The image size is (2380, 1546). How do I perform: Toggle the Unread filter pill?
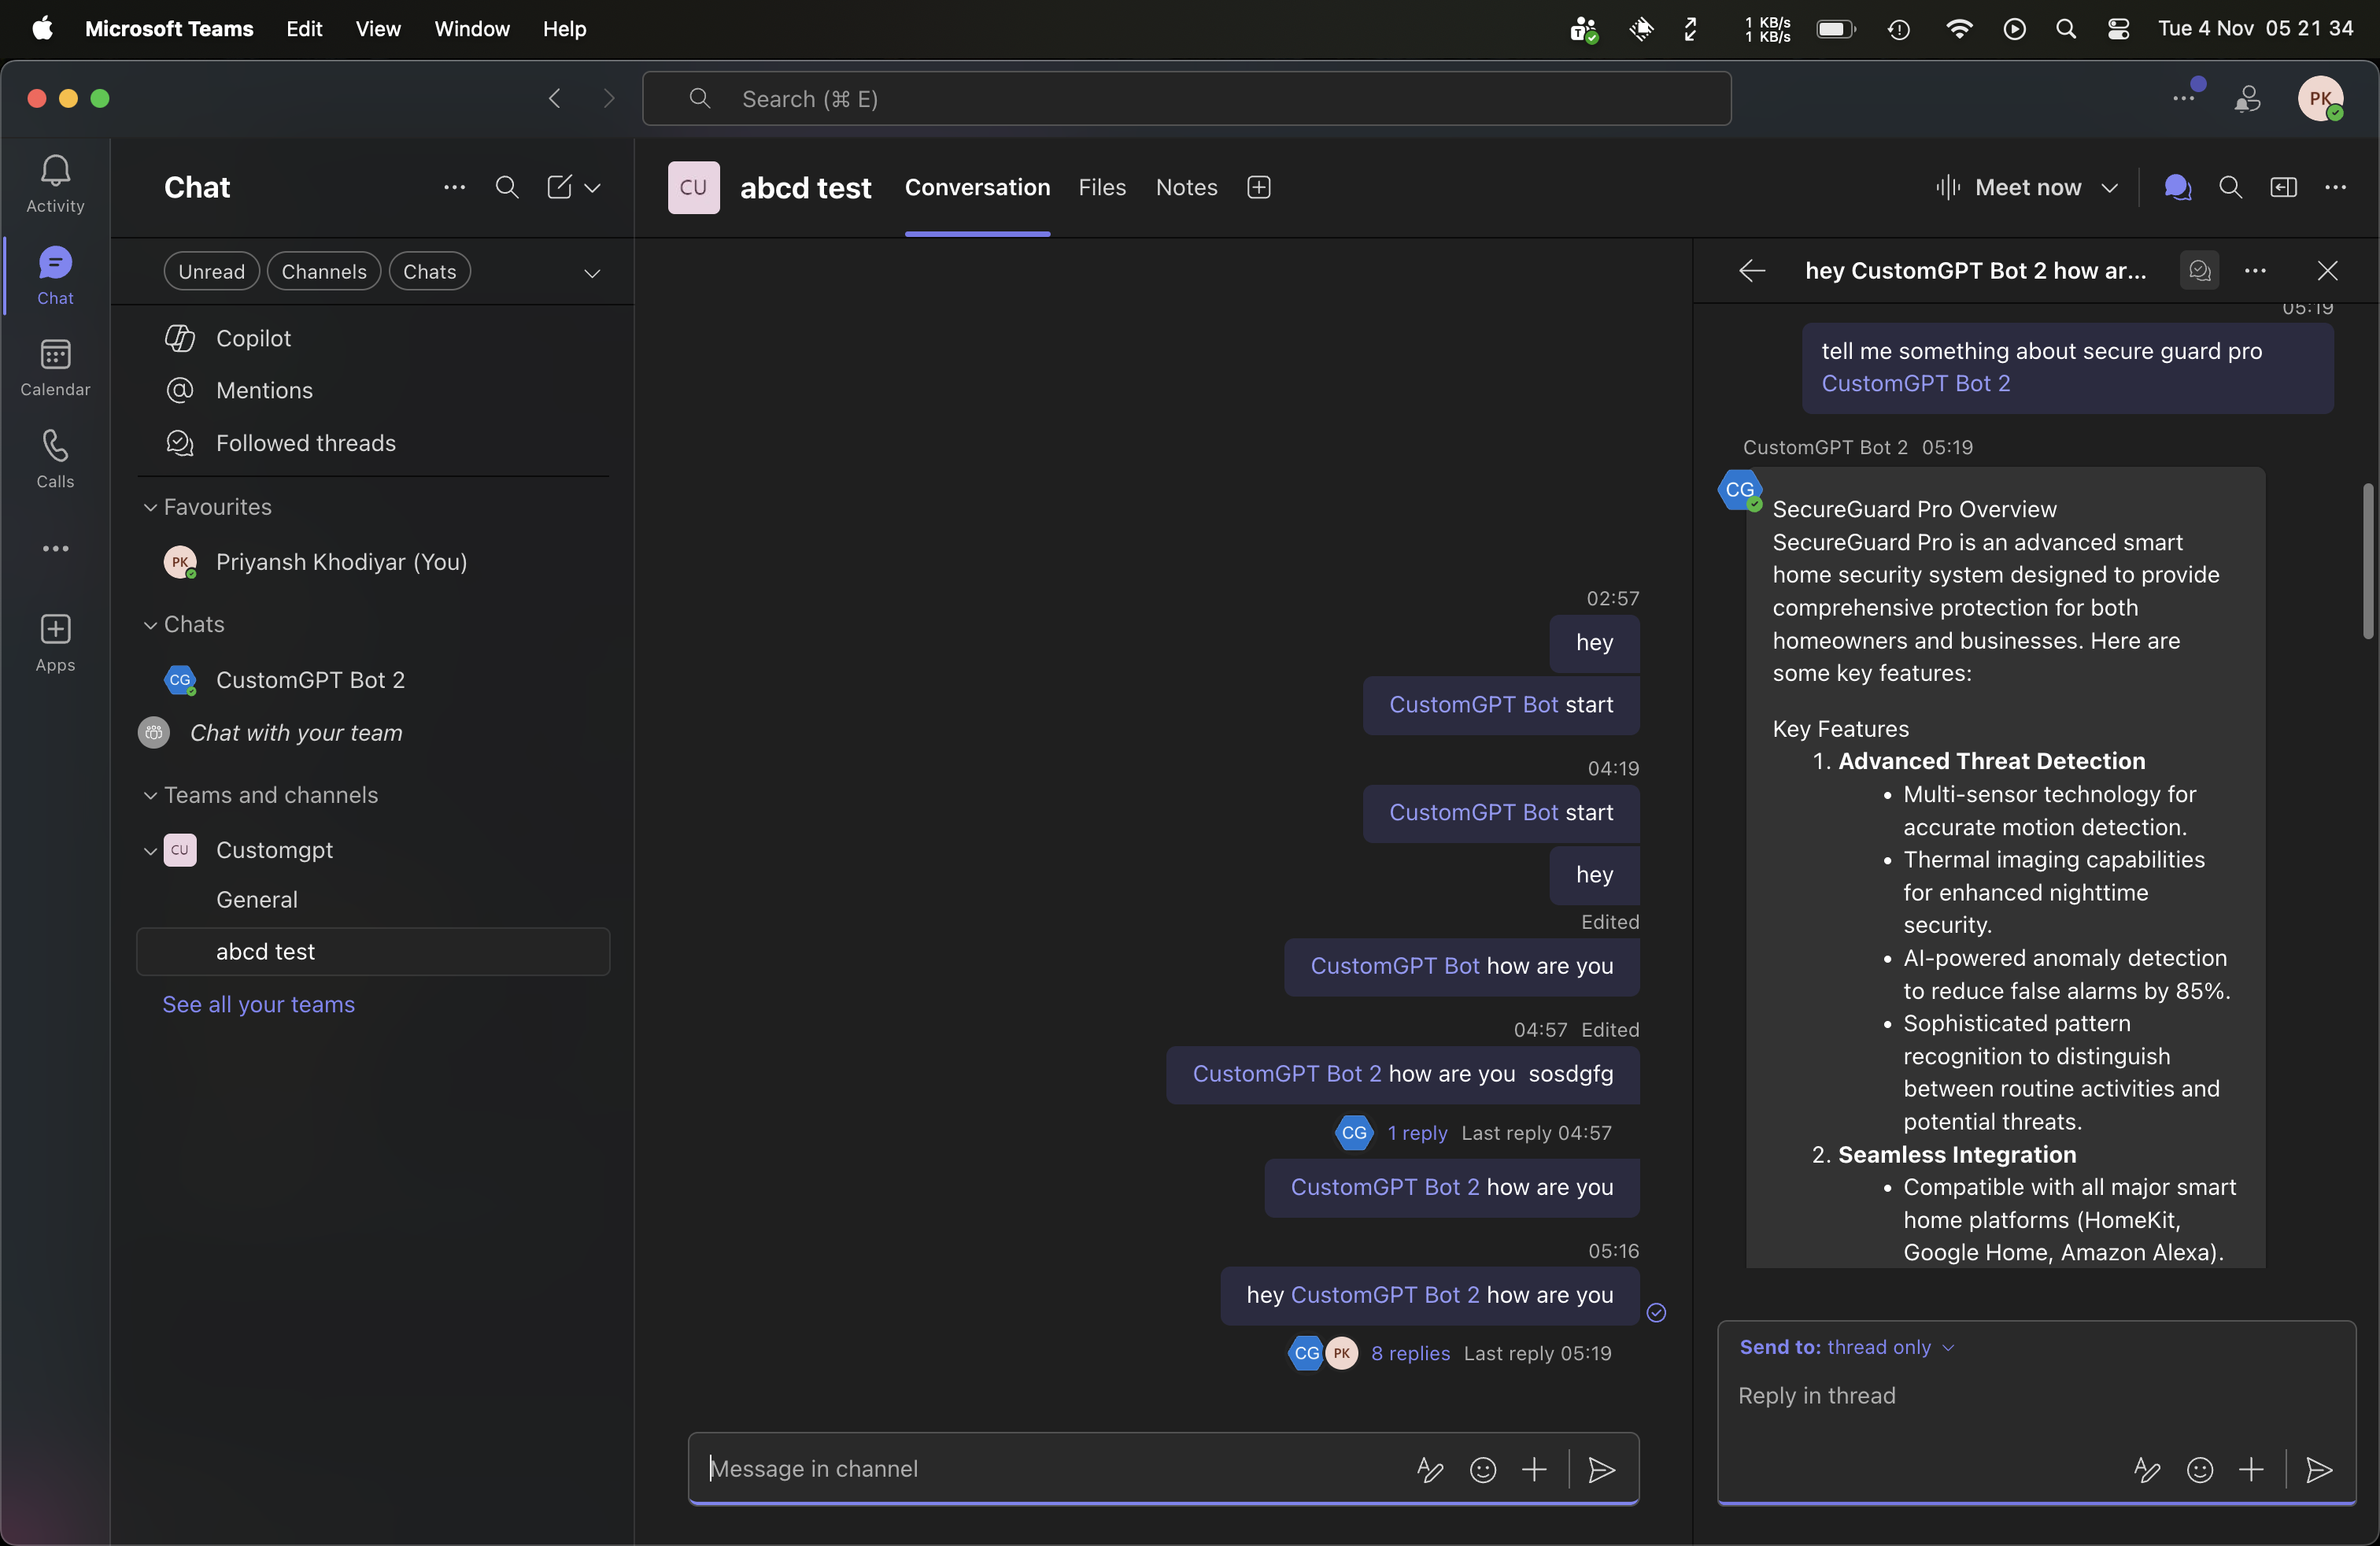tap(211, 271)
